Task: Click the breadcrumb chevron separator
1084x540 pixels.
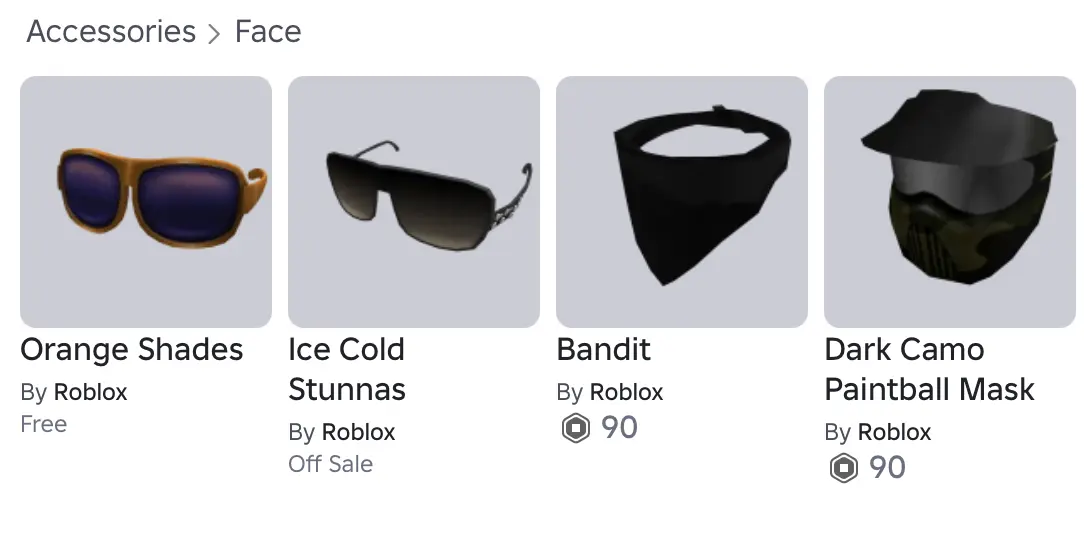Action: pos(214,34)
